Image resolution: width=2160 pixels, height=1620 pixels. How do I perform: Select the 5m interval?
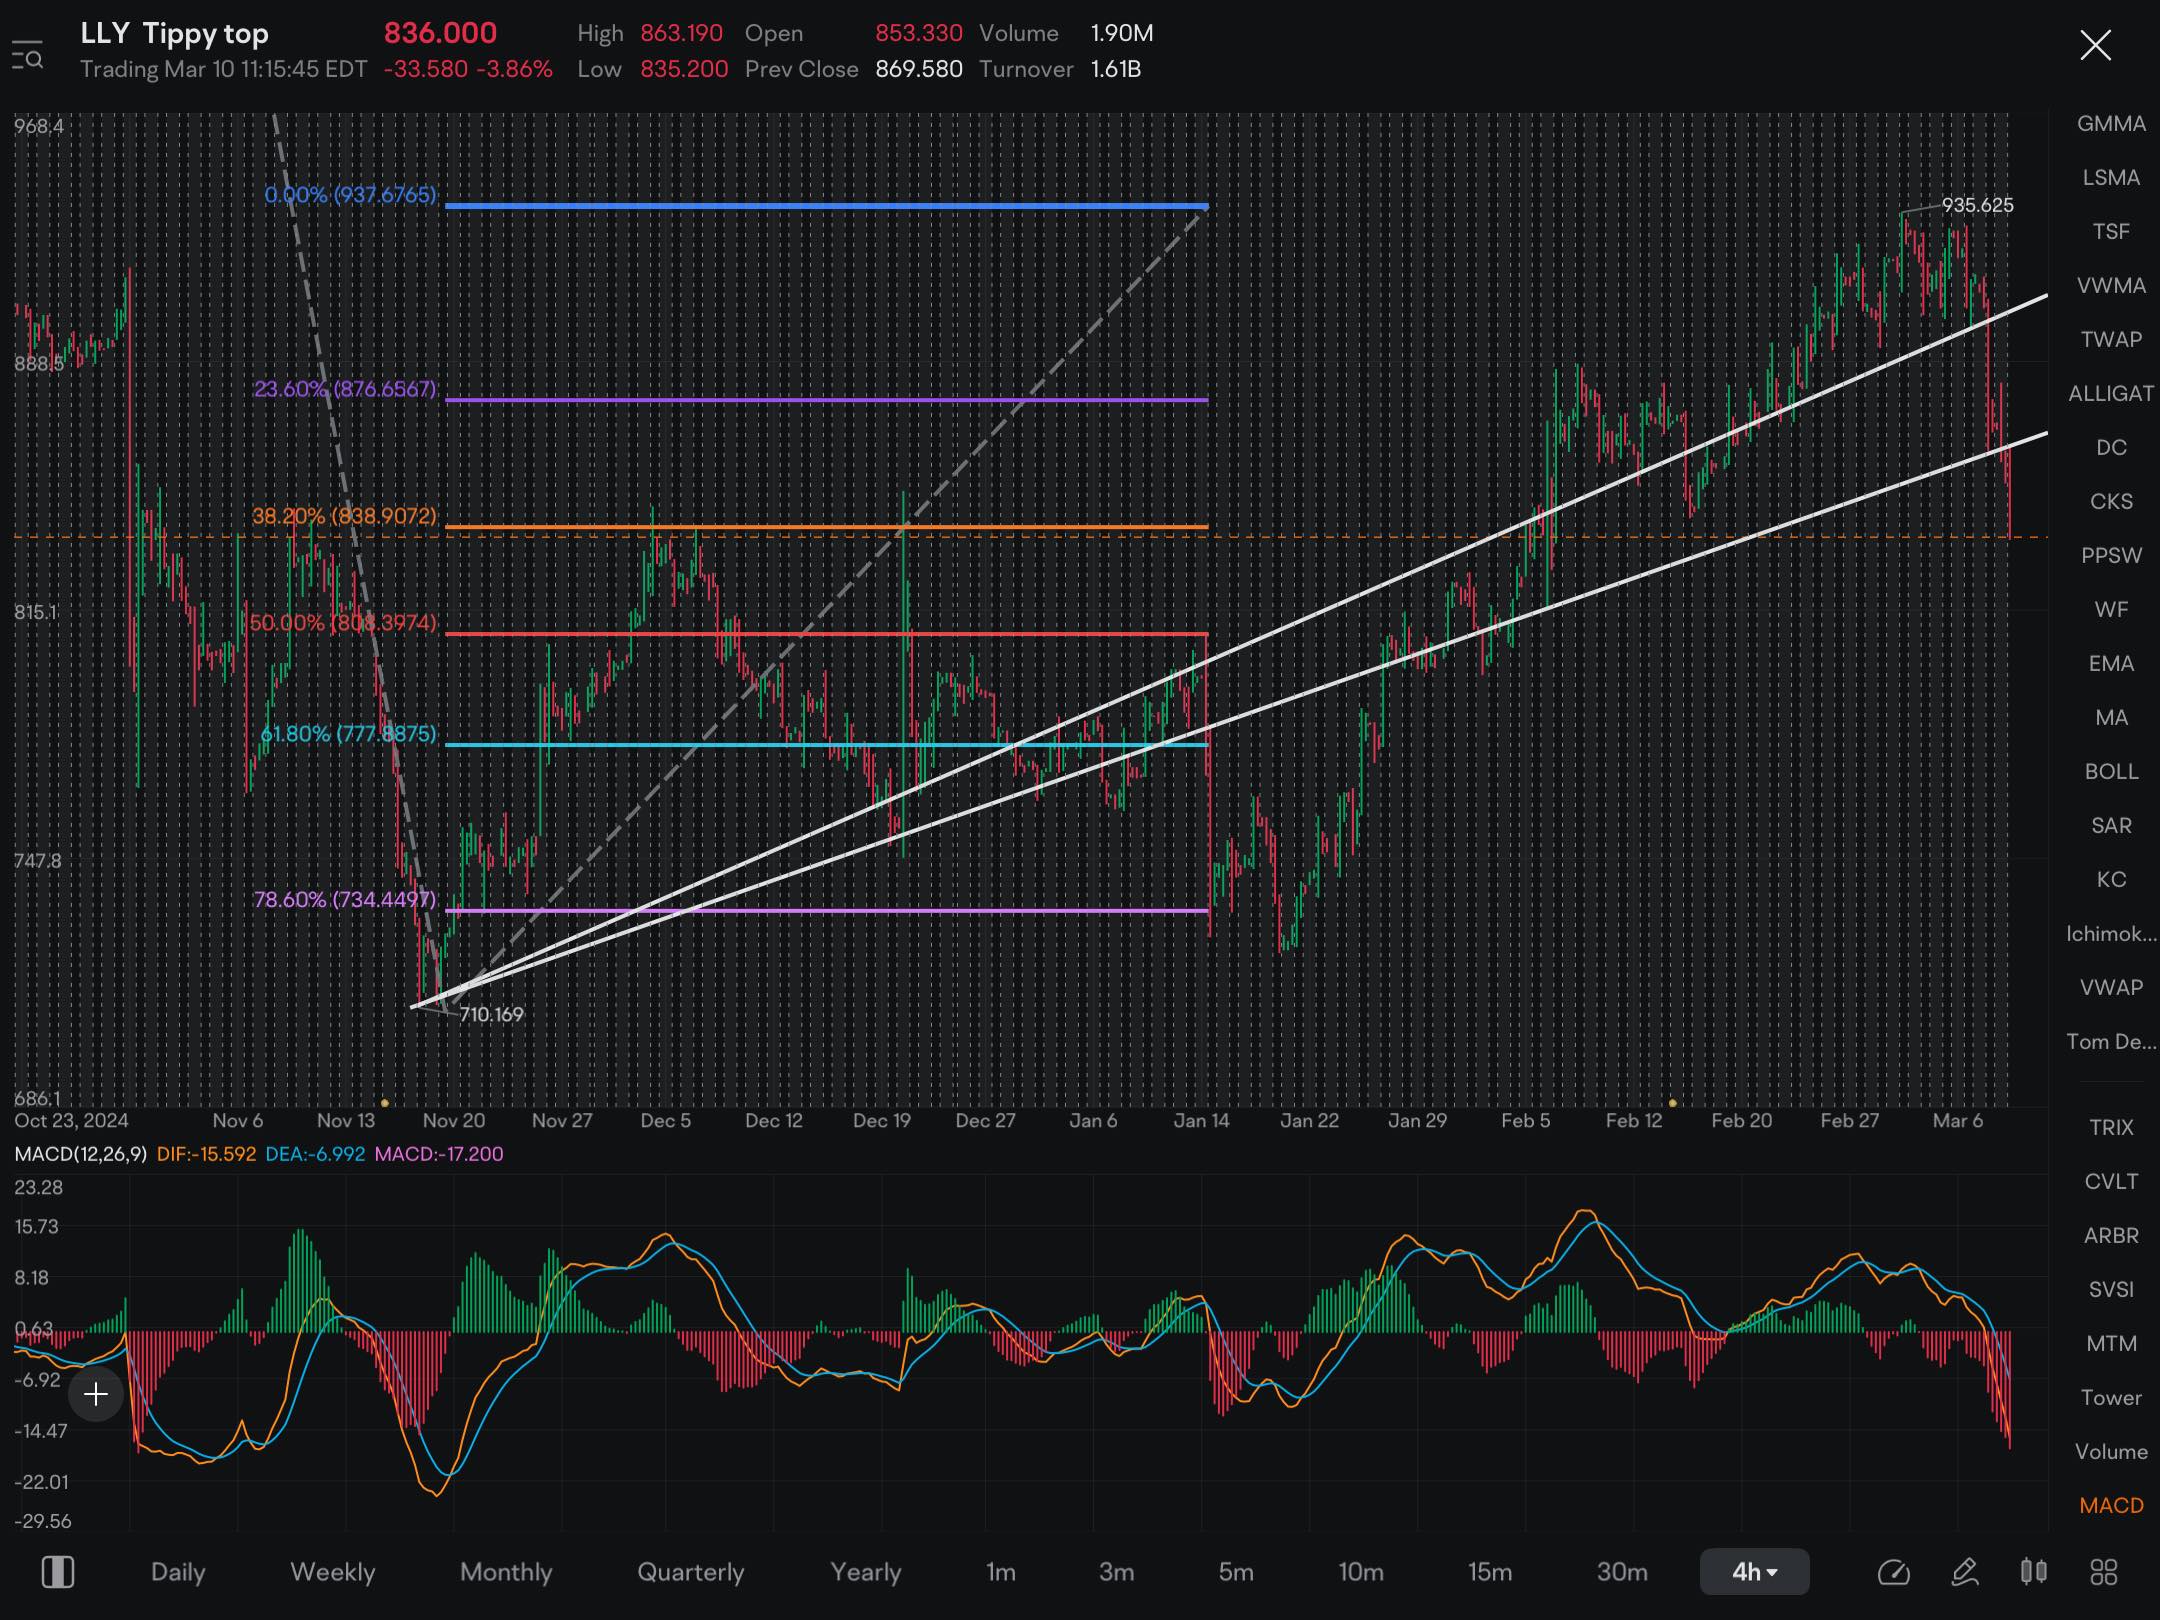1236,1572
